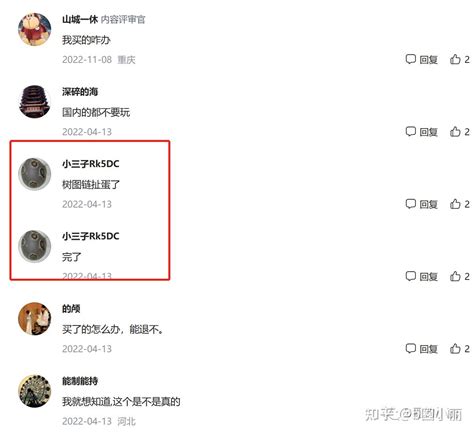This screenshot has height=434, width=474.
Task: Like the comment 完了
Action: pos(460,276)
